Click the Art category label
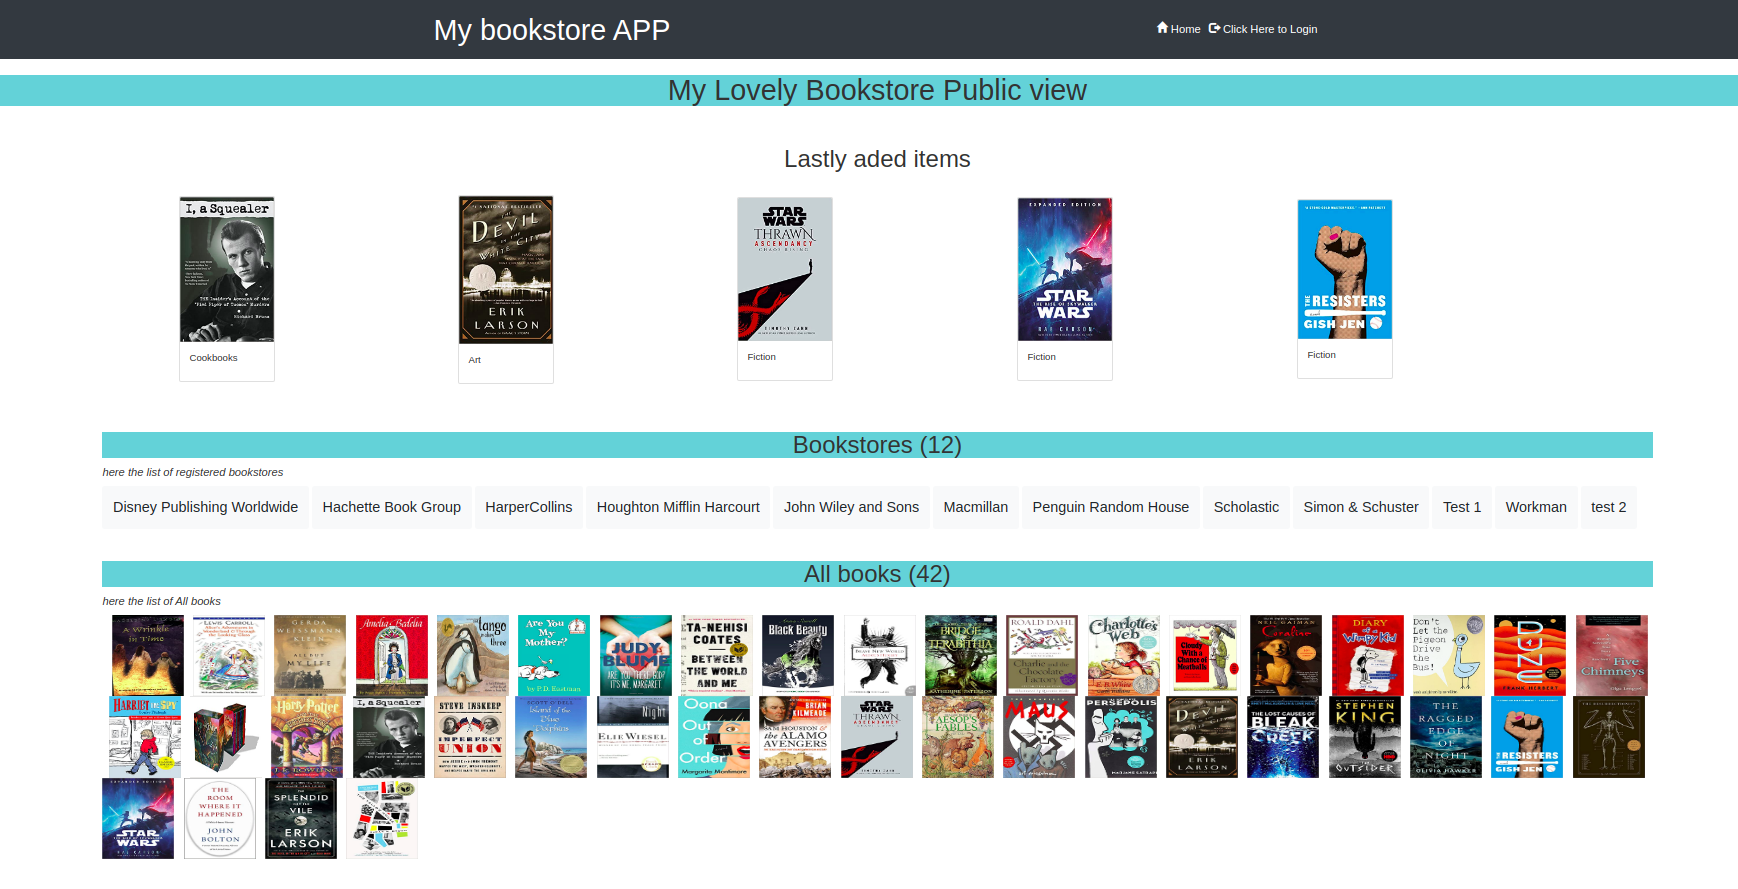Image resolution: width=1738 pixels, height=889 pixels. 475,360
